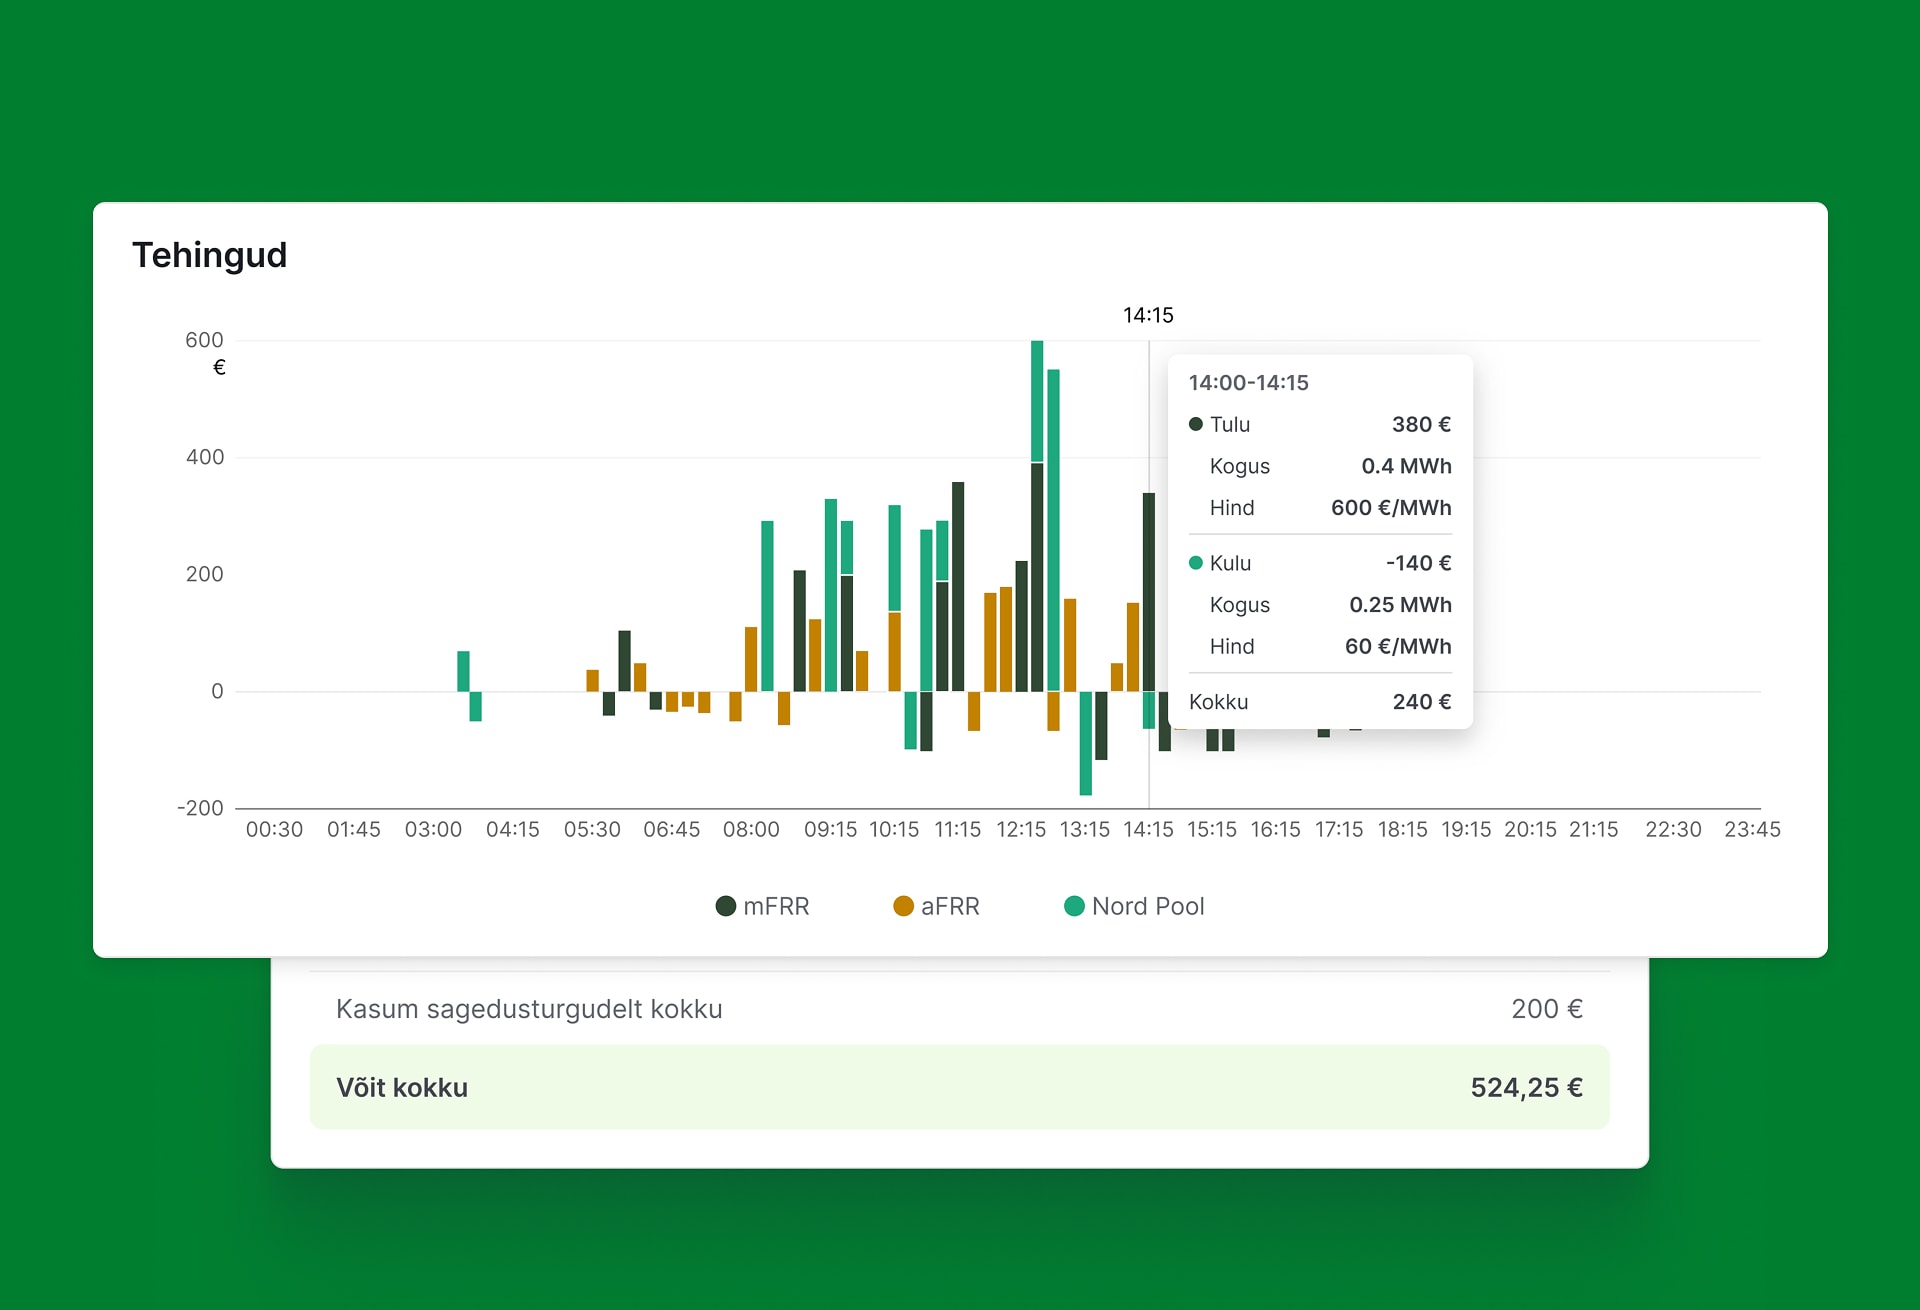Select the tallest teal bar near 12:15
This screenshot has width=1920, height=1310.
pyautogui.click(x=1037, y=400)
